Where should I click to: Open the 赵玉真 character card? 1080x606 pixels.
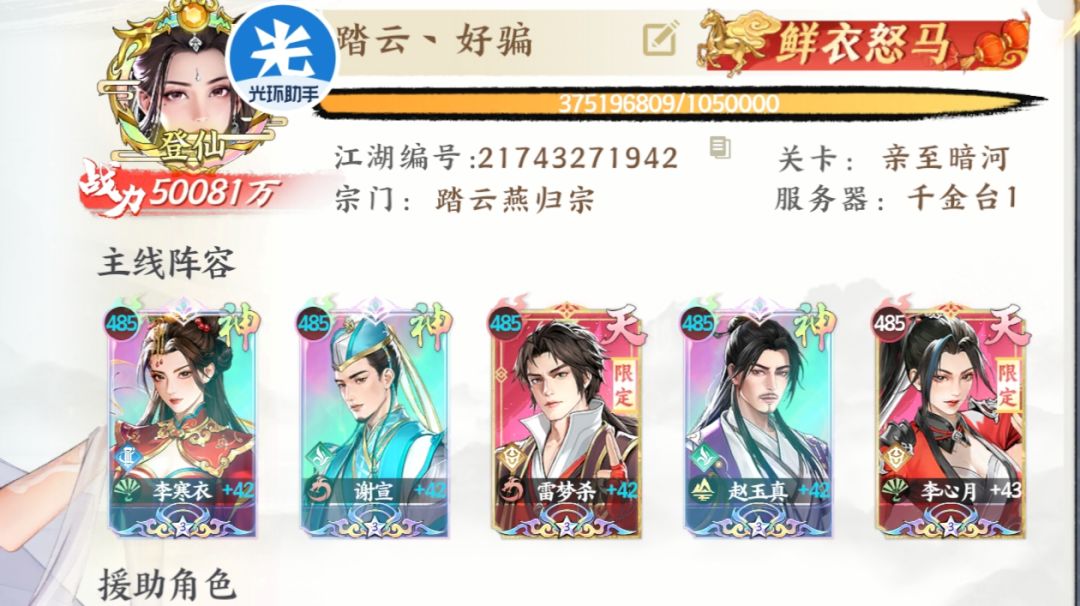(758, 418)
